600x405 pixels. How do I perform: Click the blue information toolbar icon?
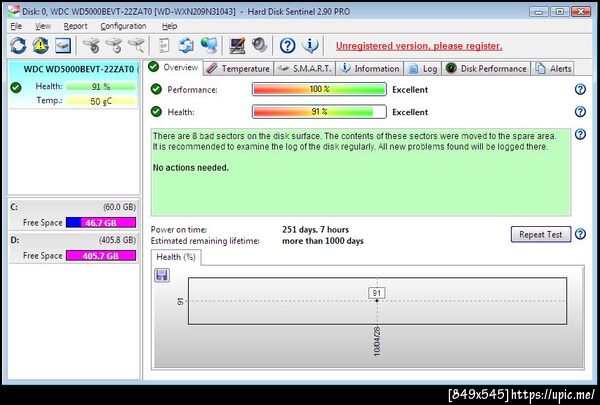point(310,46)
